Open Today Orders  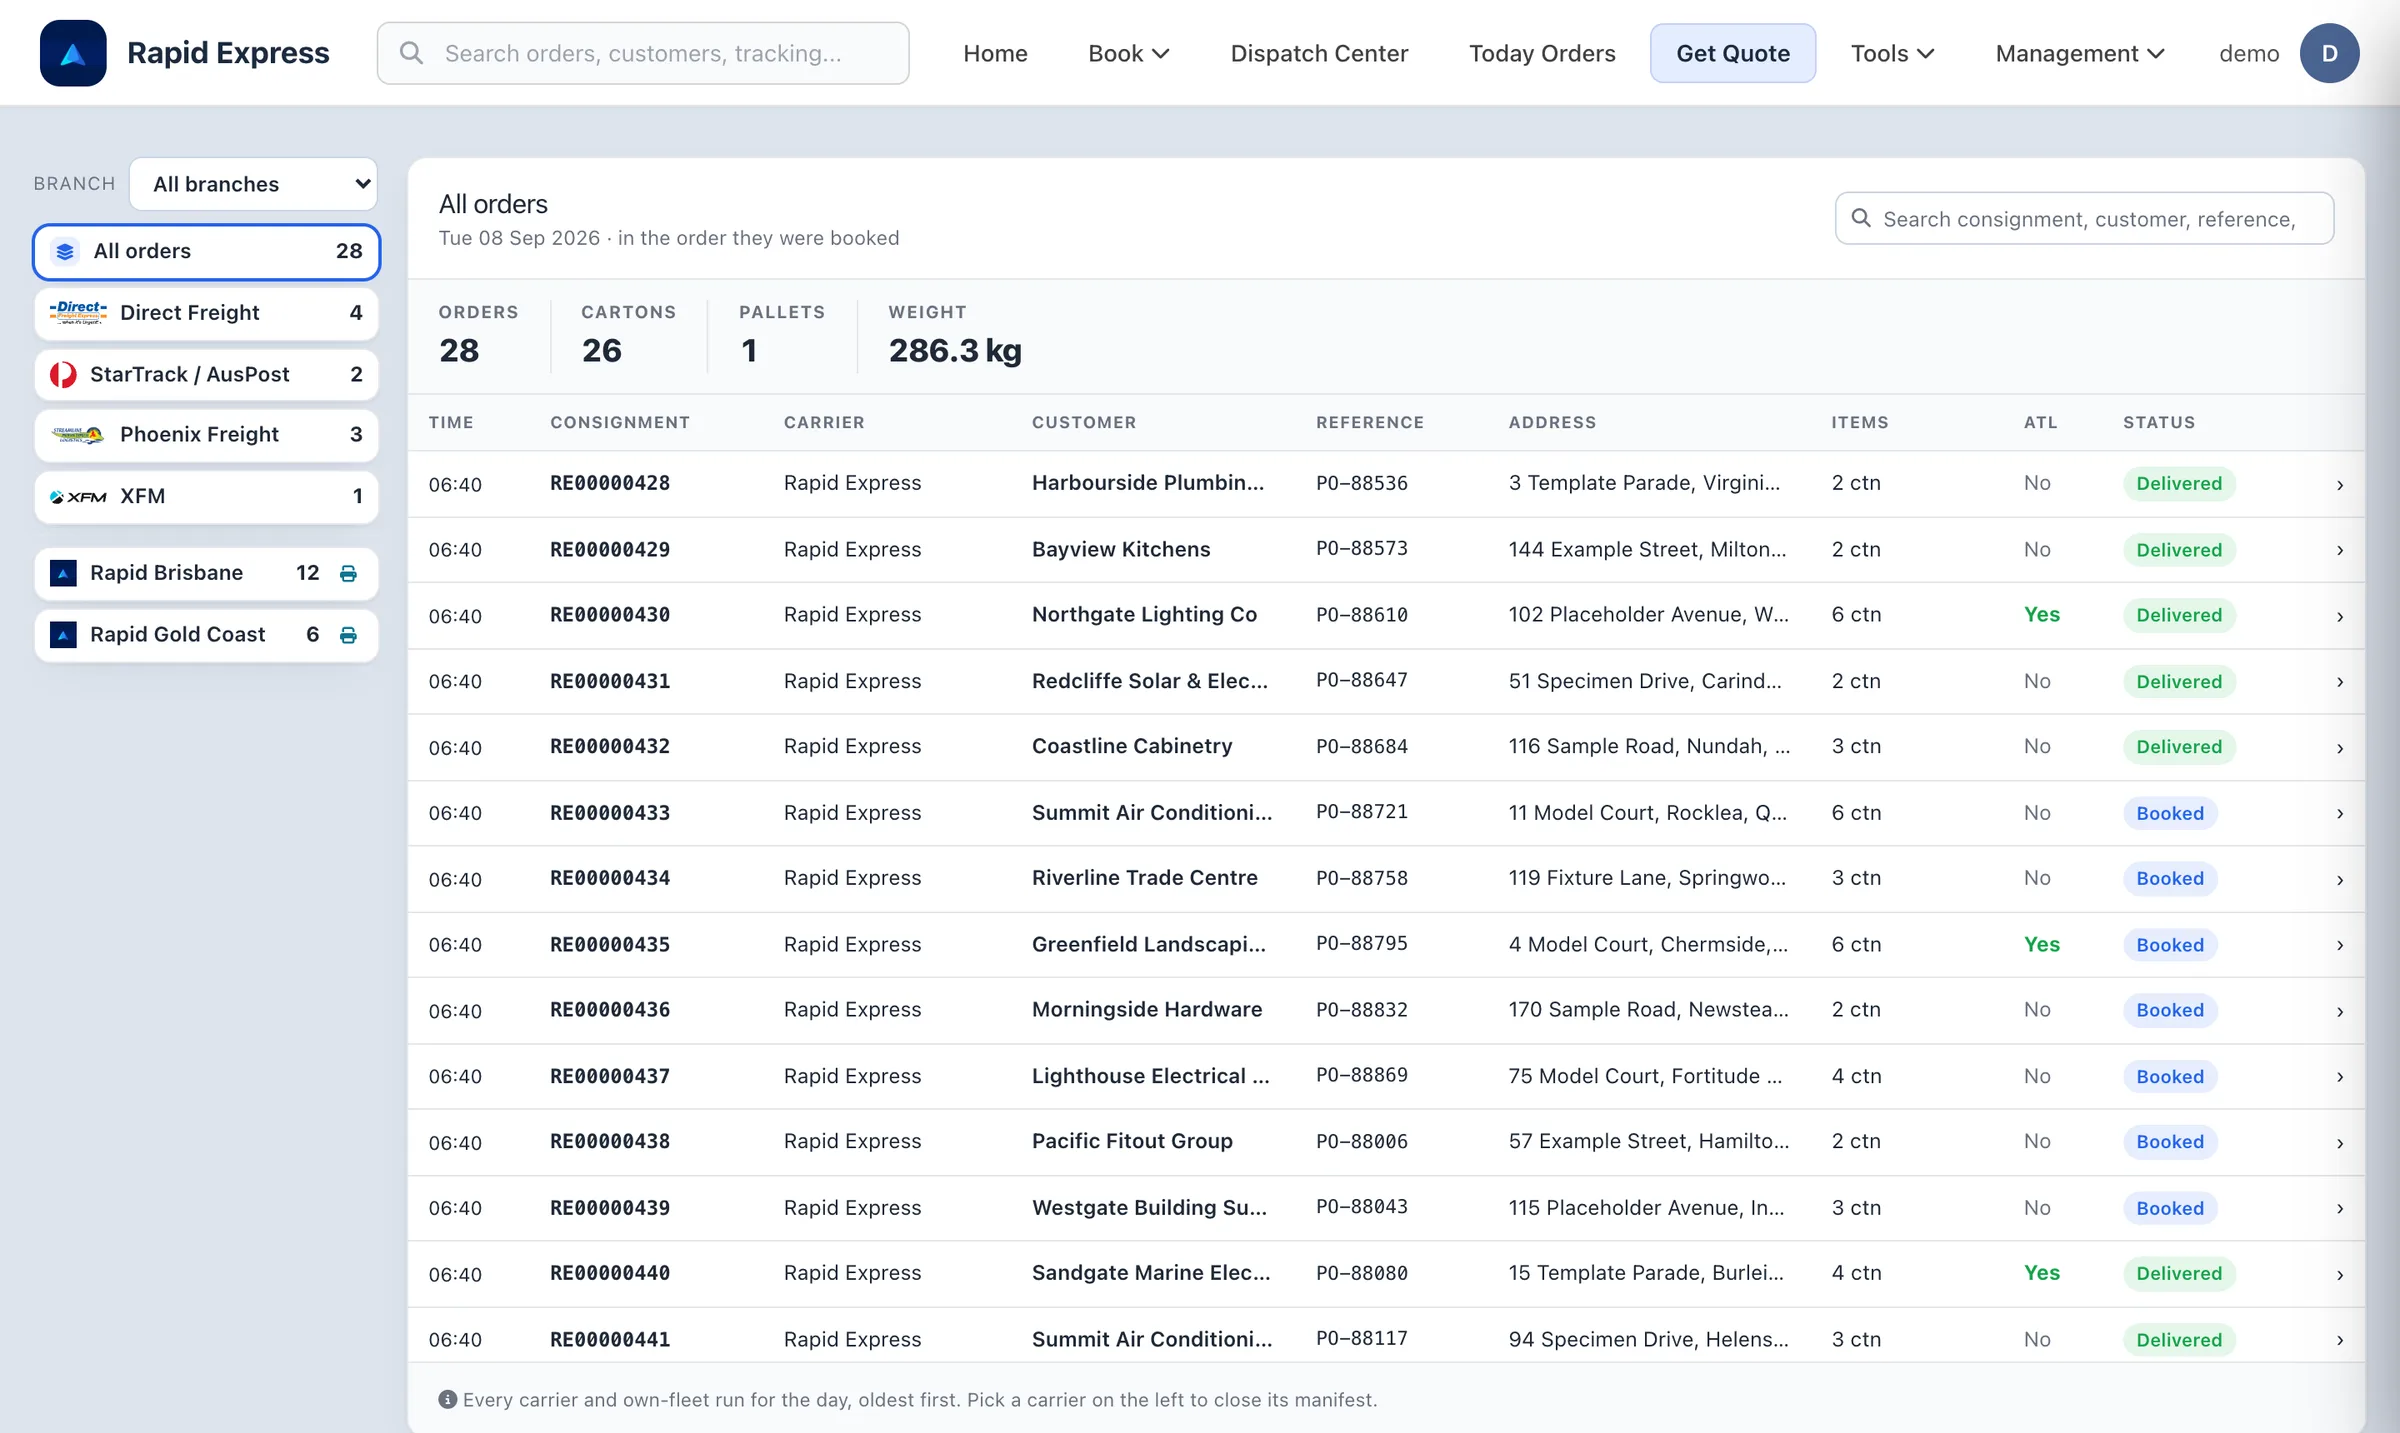[1542, 53]
